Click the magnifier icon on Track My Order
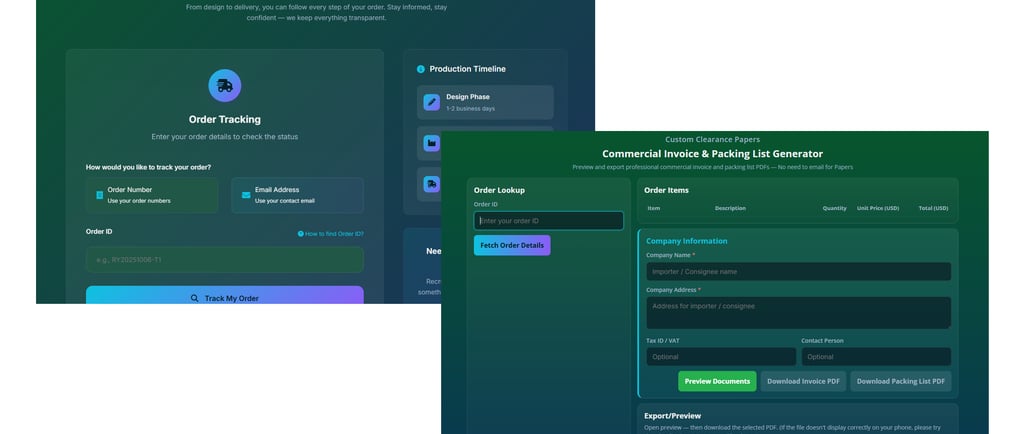Image resolution: width=1024 pixels, height=434 pixels. click(x=195, y=298)
